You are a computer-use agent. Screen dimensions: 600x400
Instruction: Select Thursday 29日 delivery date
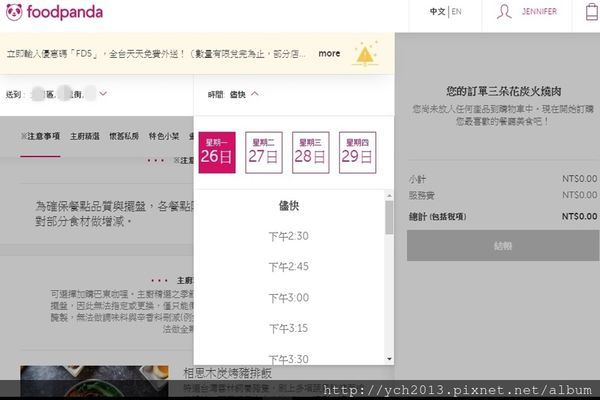coord(357,152)
